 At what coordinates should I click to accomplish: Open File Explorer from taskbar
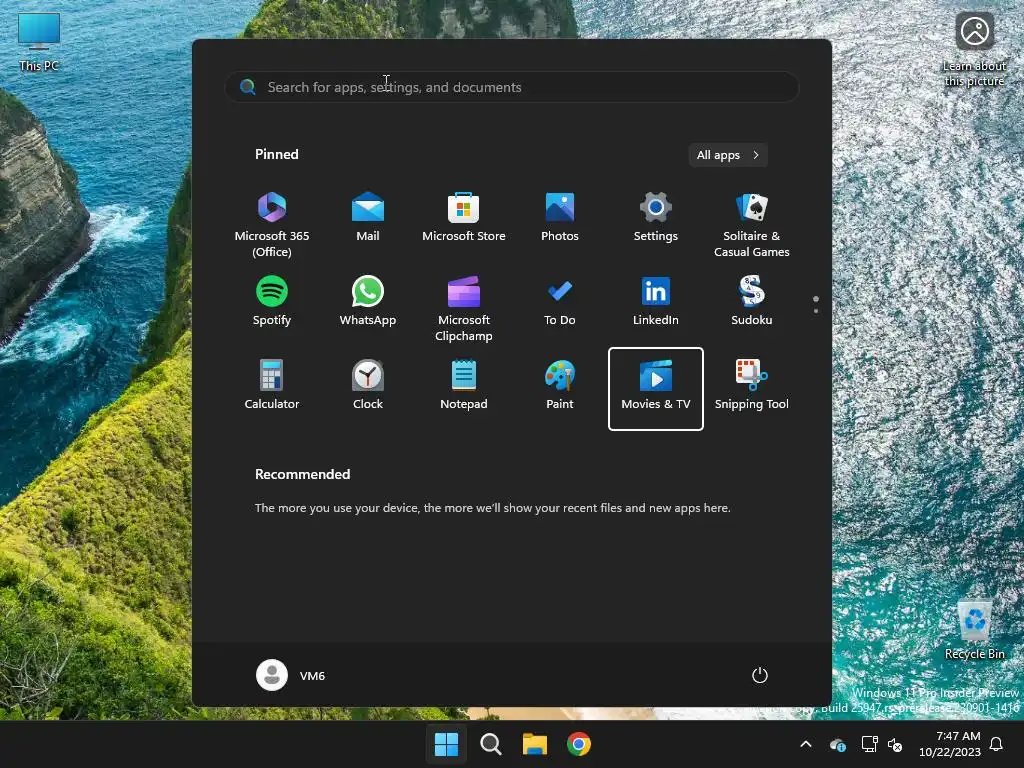click(x=535, y=744)
